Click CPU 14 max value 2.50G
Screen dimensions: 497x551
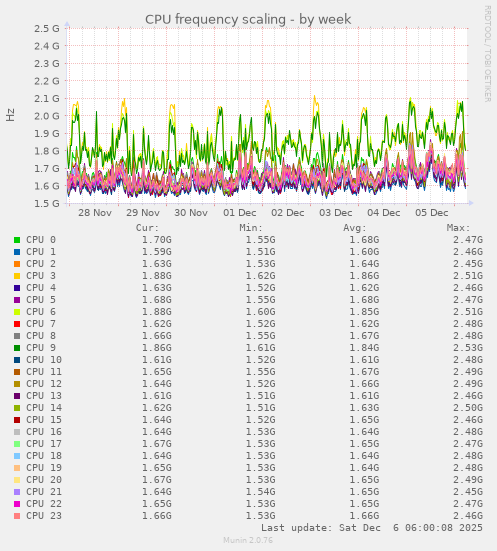click(x=468, y=408)
